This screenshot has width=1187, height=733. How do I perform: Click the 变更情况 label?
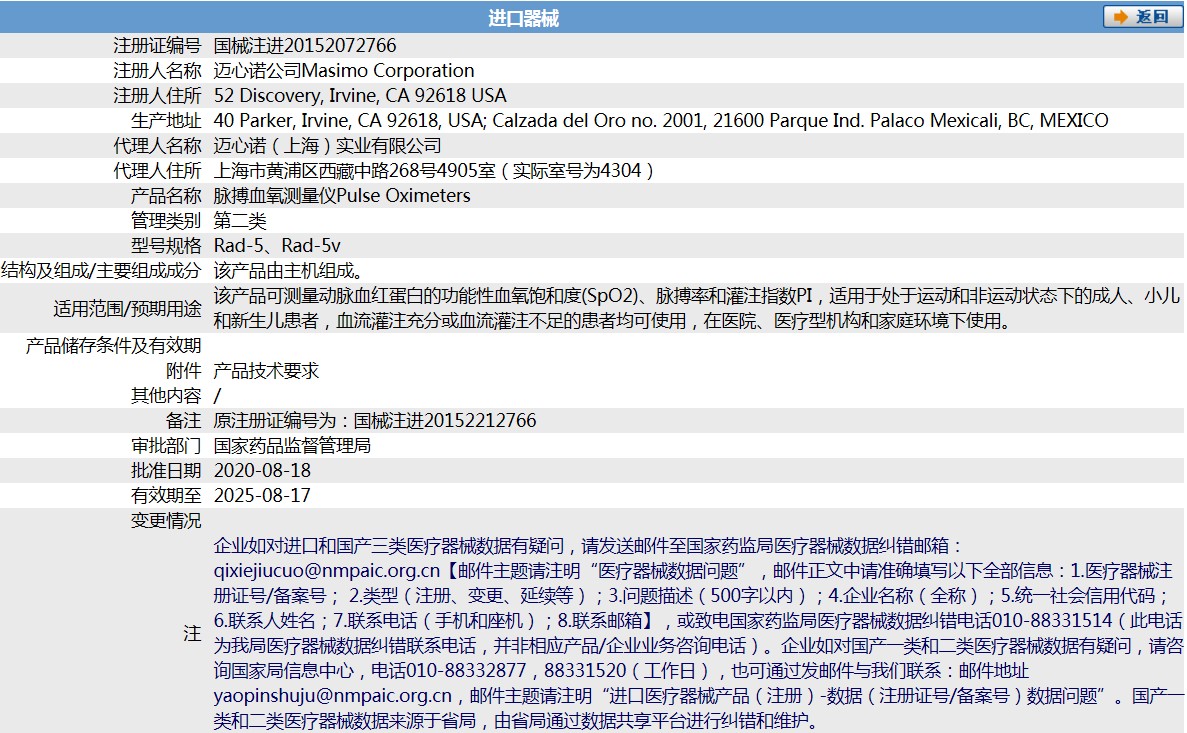coord(167,521)
